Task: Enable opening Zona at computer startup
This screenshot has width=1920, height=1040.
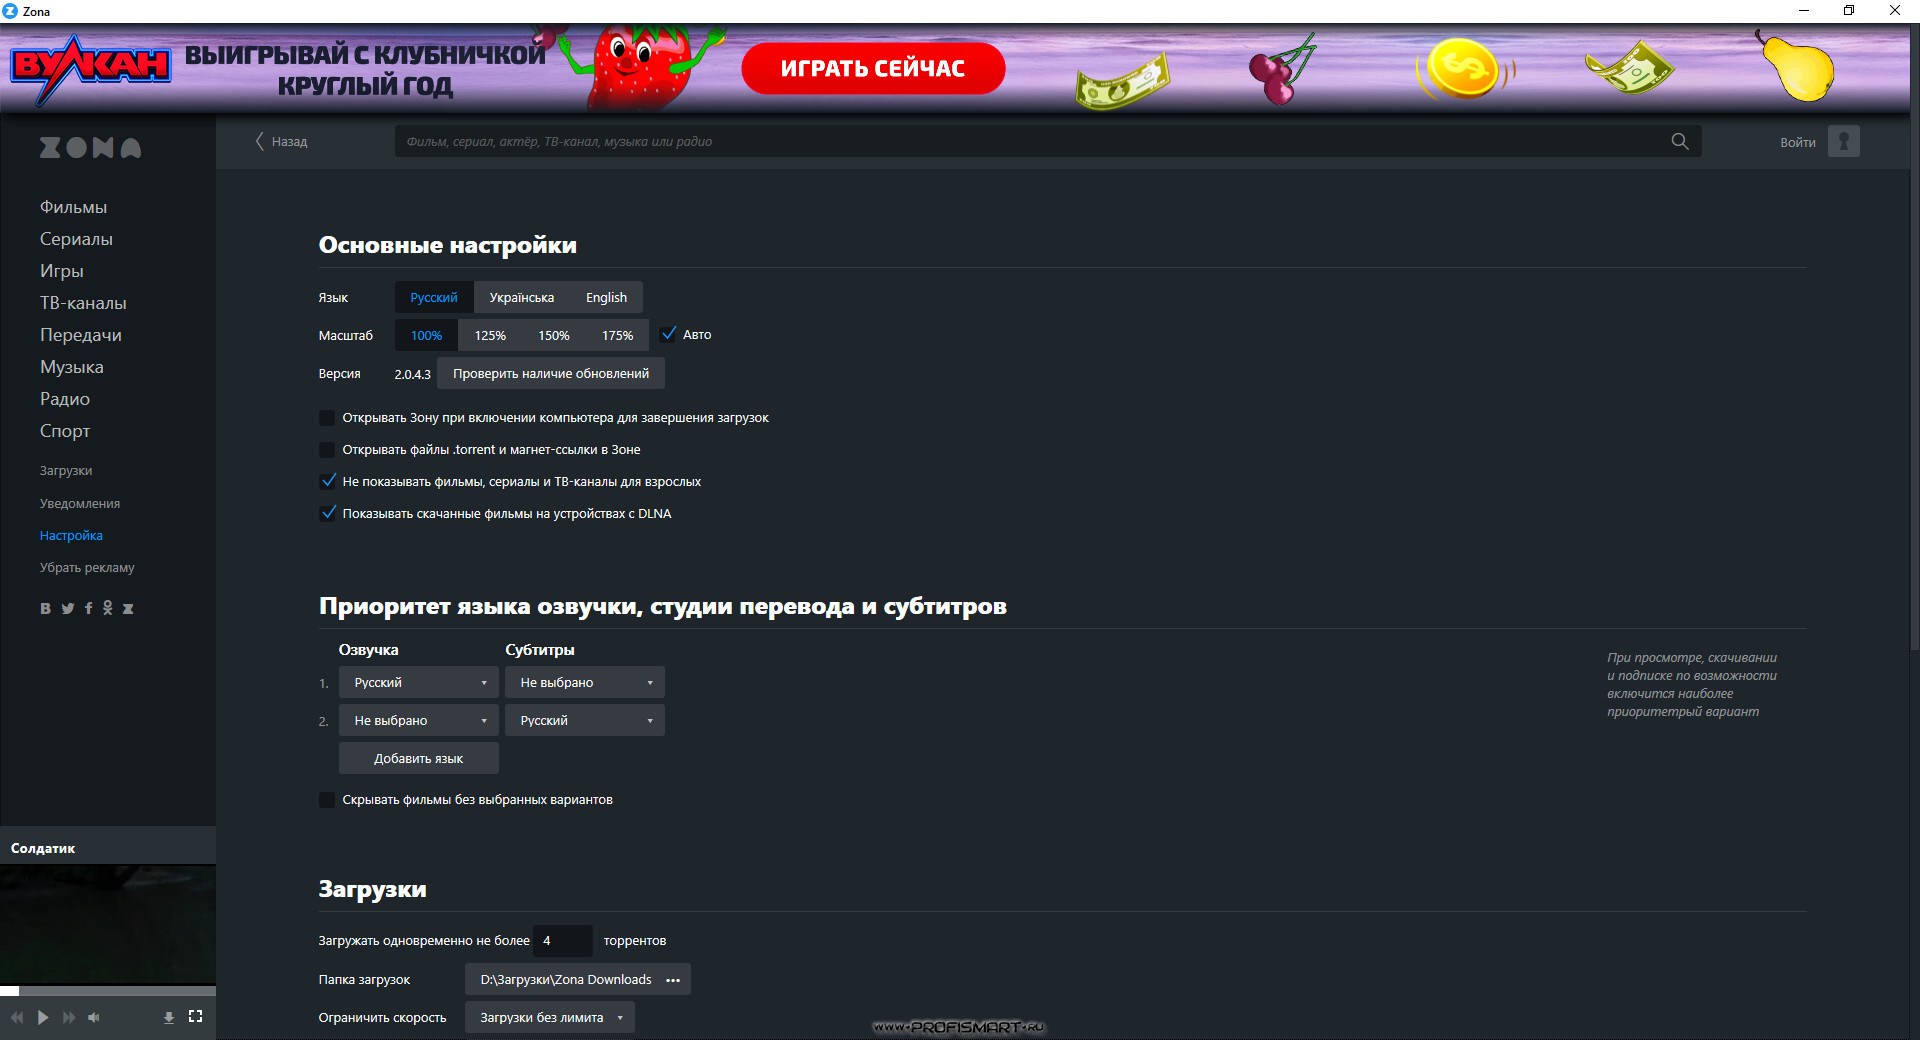Action: pos(327,418)
